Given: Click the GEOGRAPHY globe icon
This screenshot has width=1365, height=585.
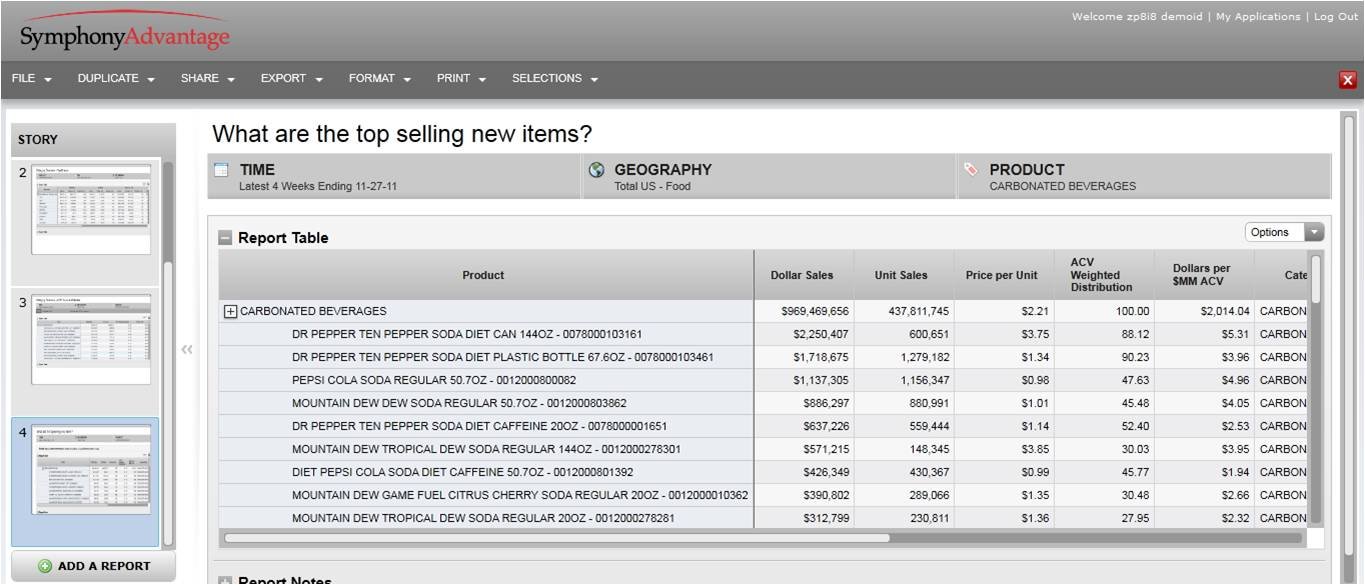Looking at the screenshot, I should pos(597,171).
